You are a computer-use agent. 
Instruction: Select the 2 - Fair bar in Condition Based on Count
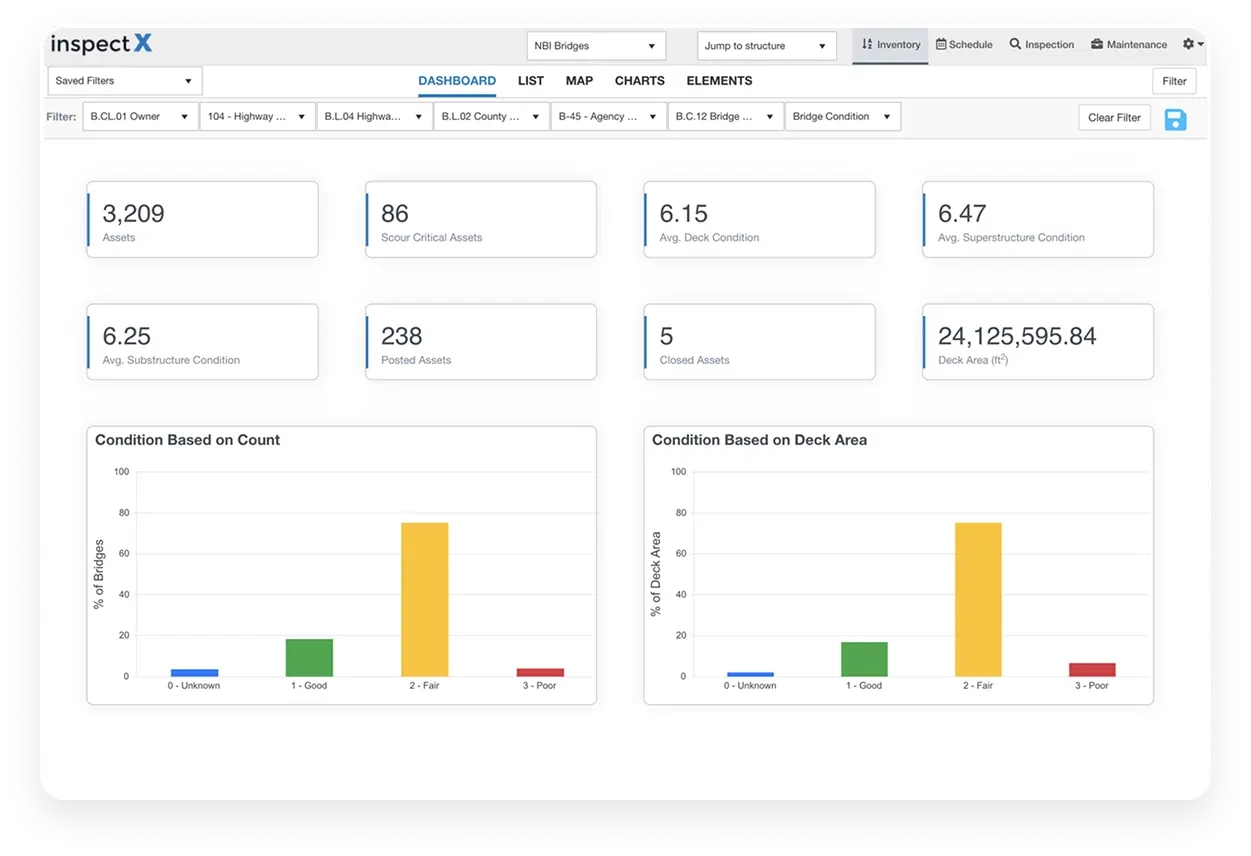pyautogui.click(x=423, y=598)
